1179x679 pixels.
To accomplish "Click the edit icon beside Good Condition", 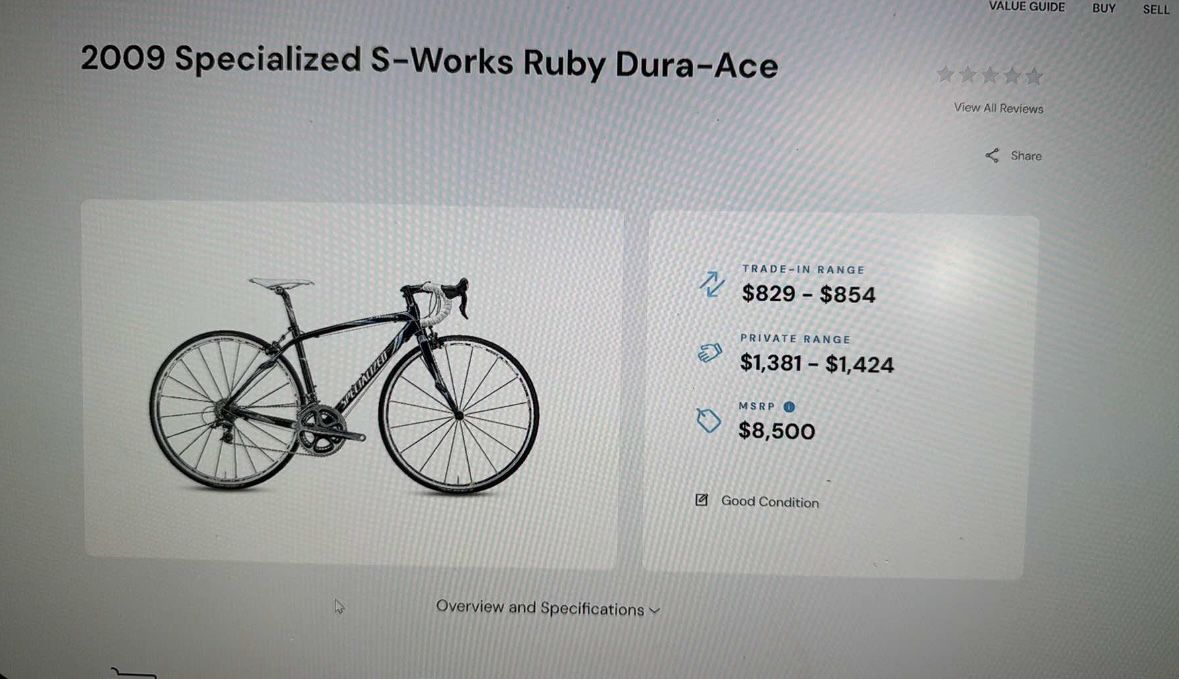I will (702, 500).
